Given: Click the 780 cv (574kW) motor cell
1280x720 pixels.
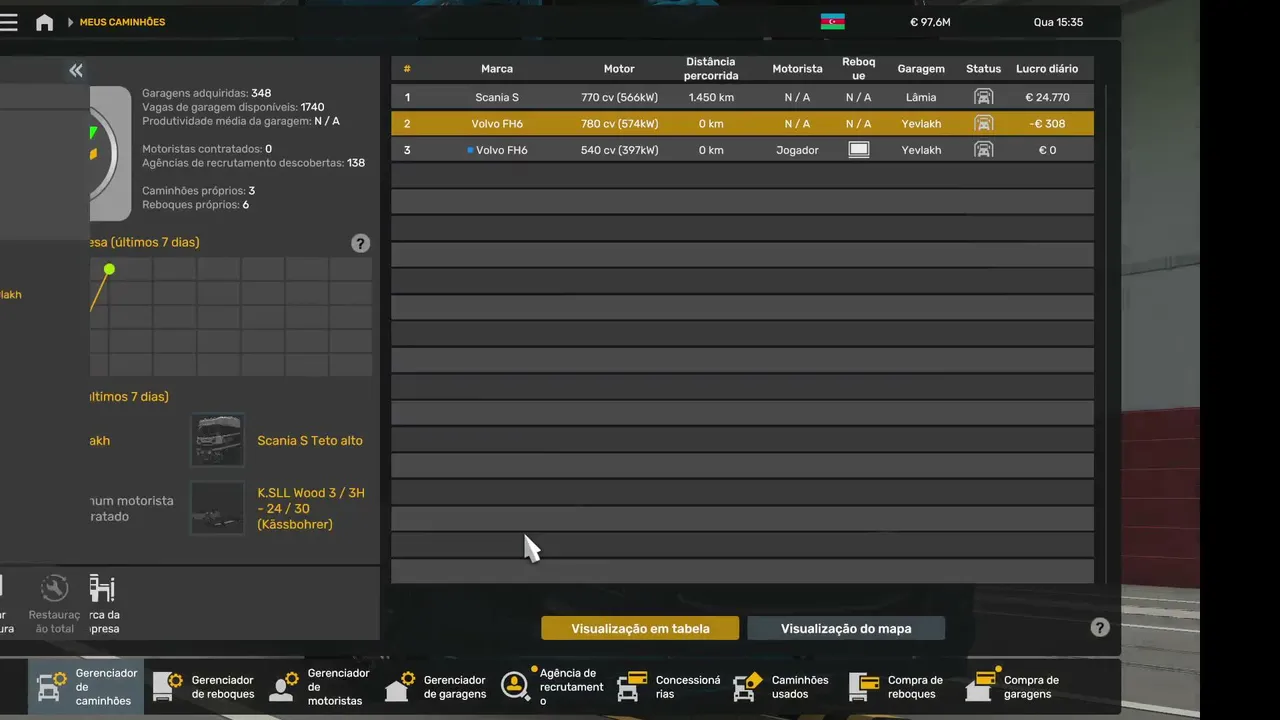Looking at the screenshot, I should point(619,124).
